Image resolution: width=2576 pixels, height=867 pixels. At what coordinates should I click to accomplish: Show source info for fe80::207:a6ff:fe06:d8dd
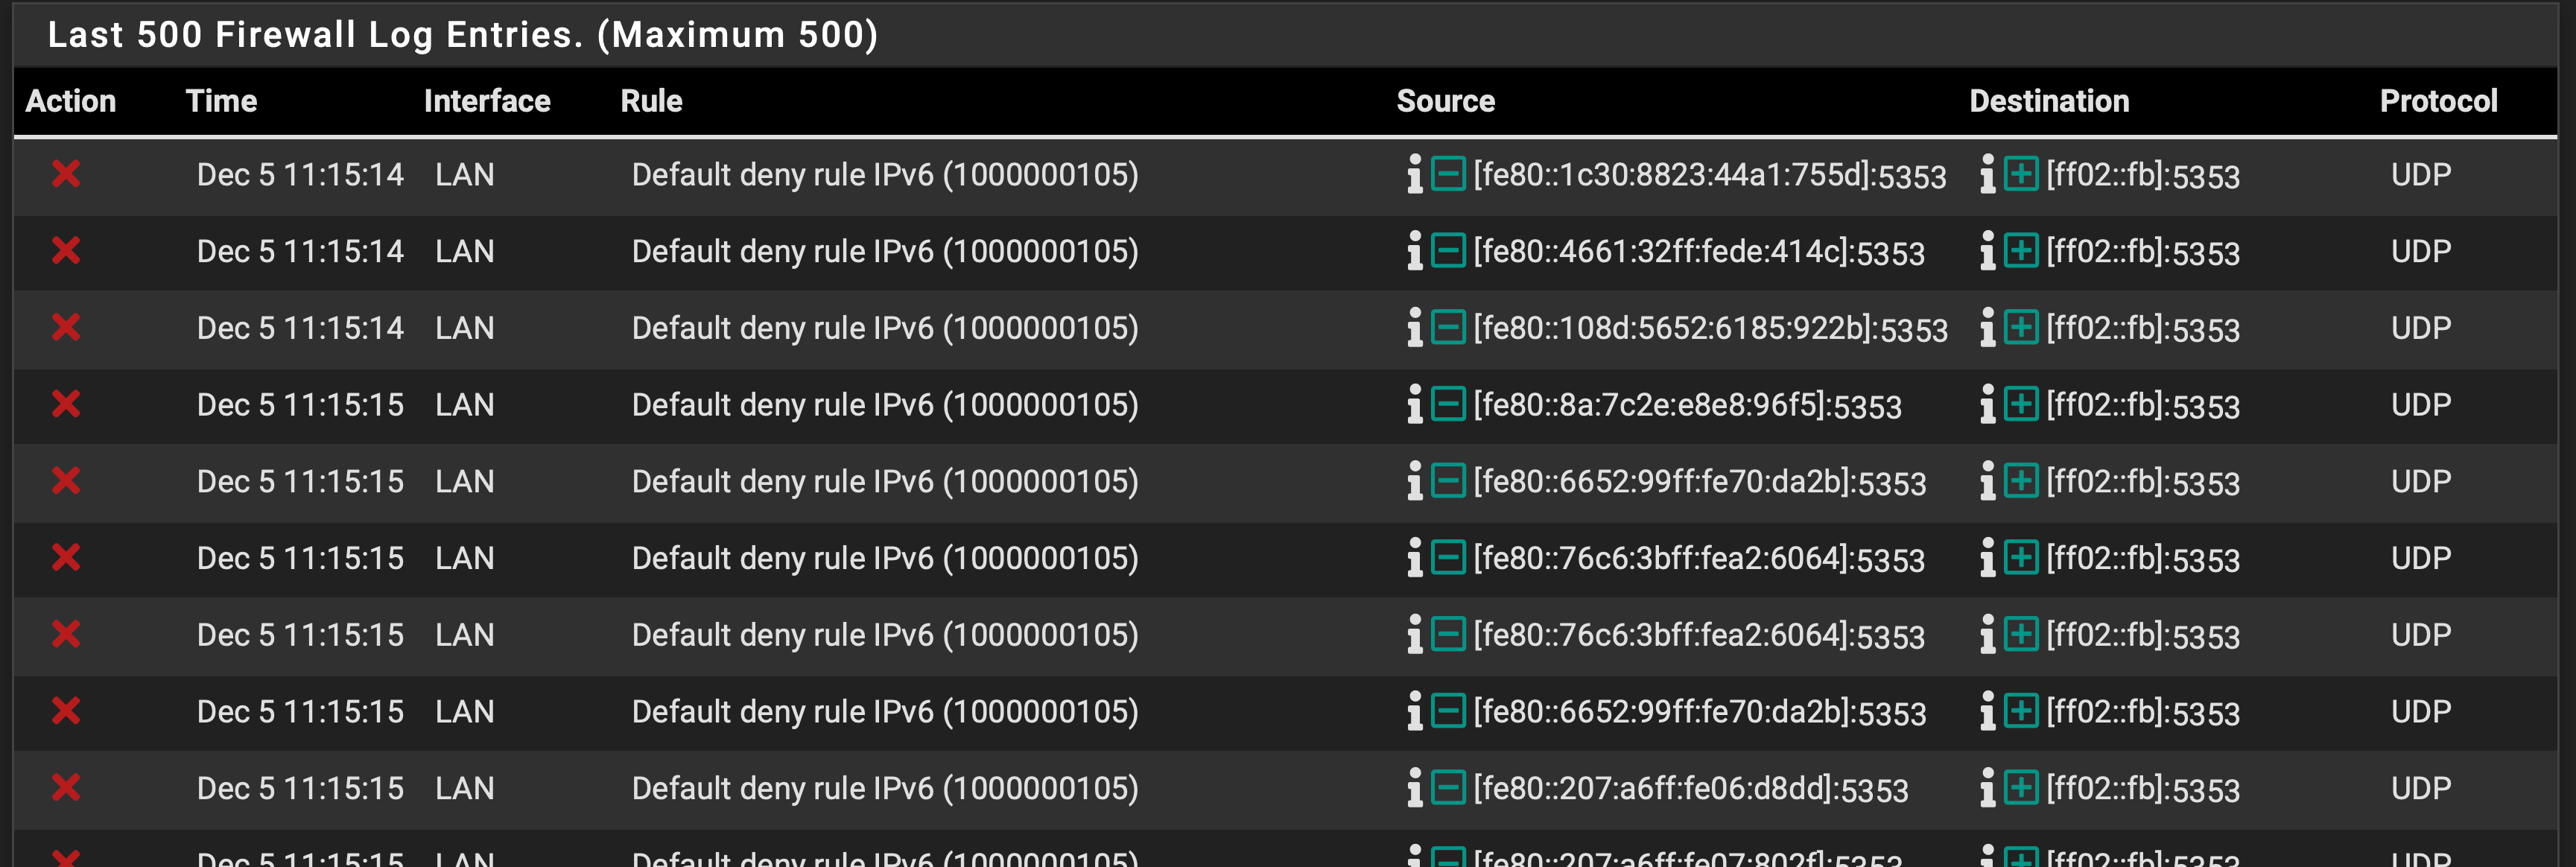(1414, 788)
